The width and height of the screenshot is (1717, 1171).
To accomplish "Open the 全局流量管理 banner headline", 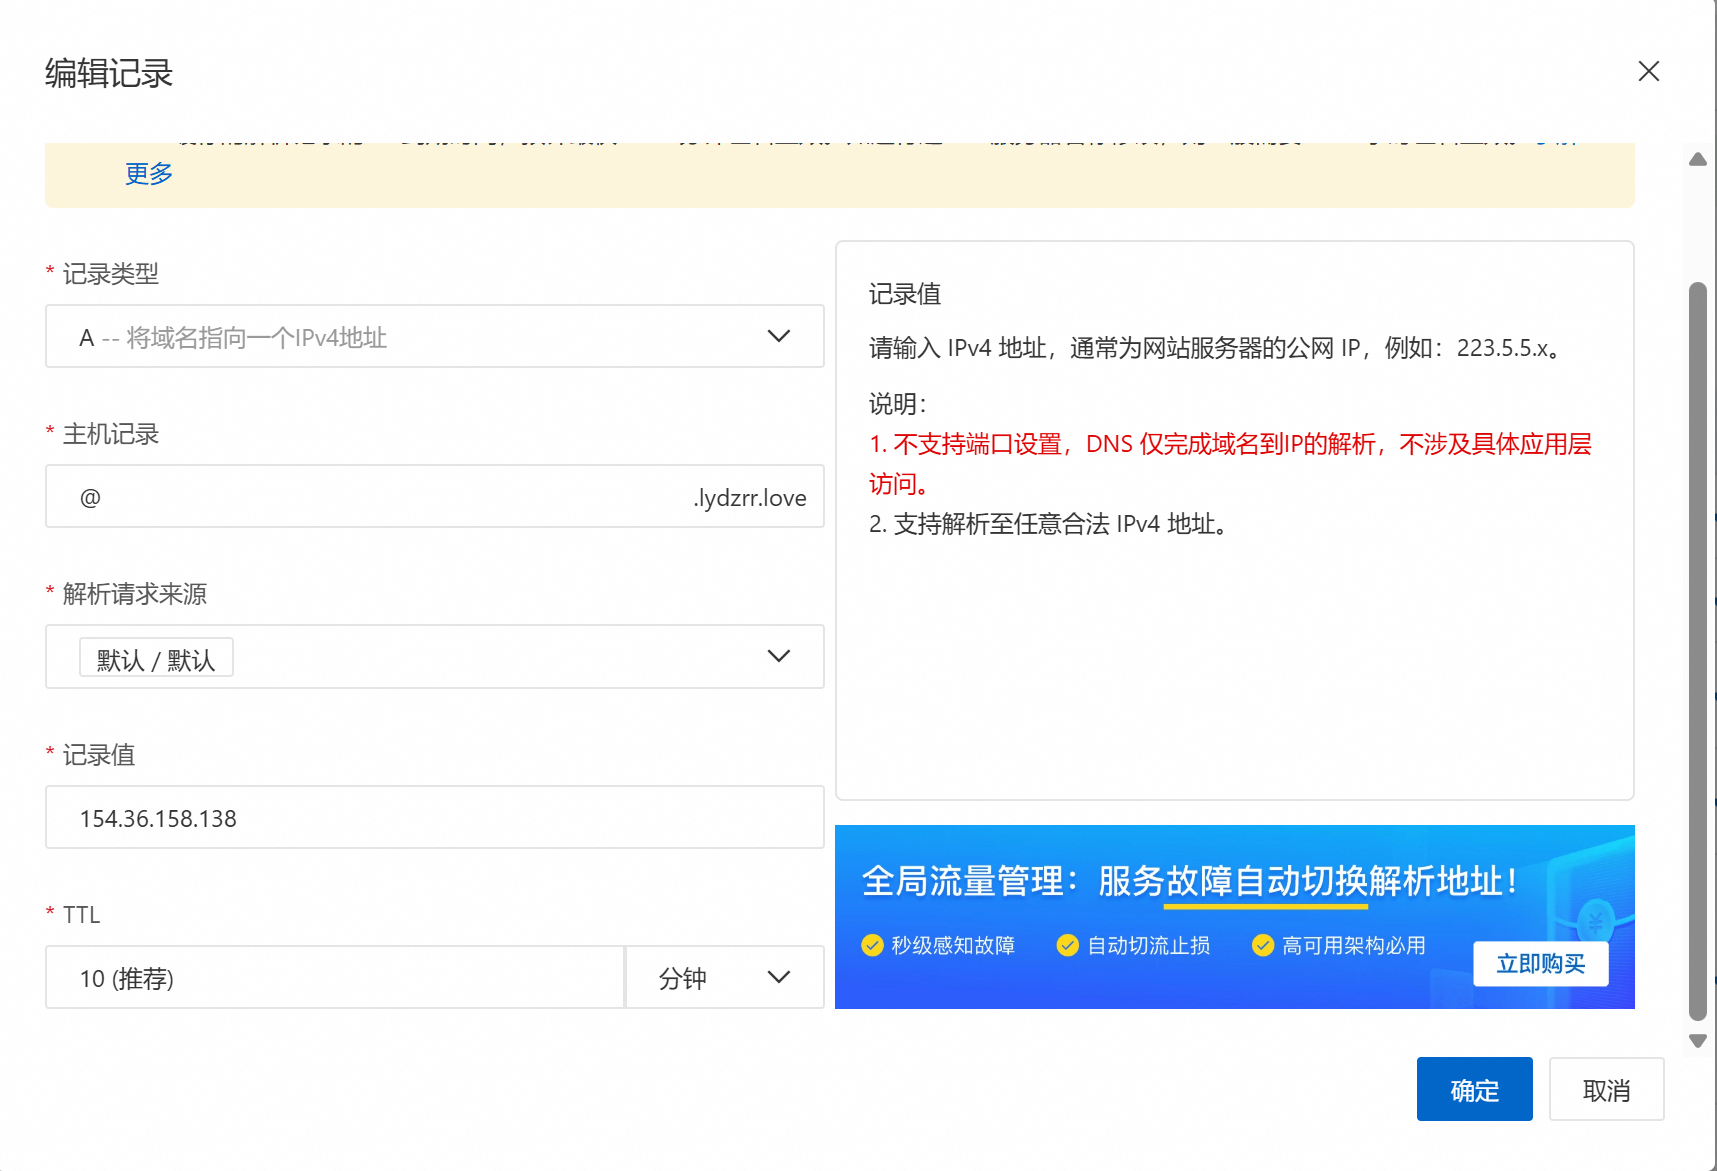I will coord(1190,881).
